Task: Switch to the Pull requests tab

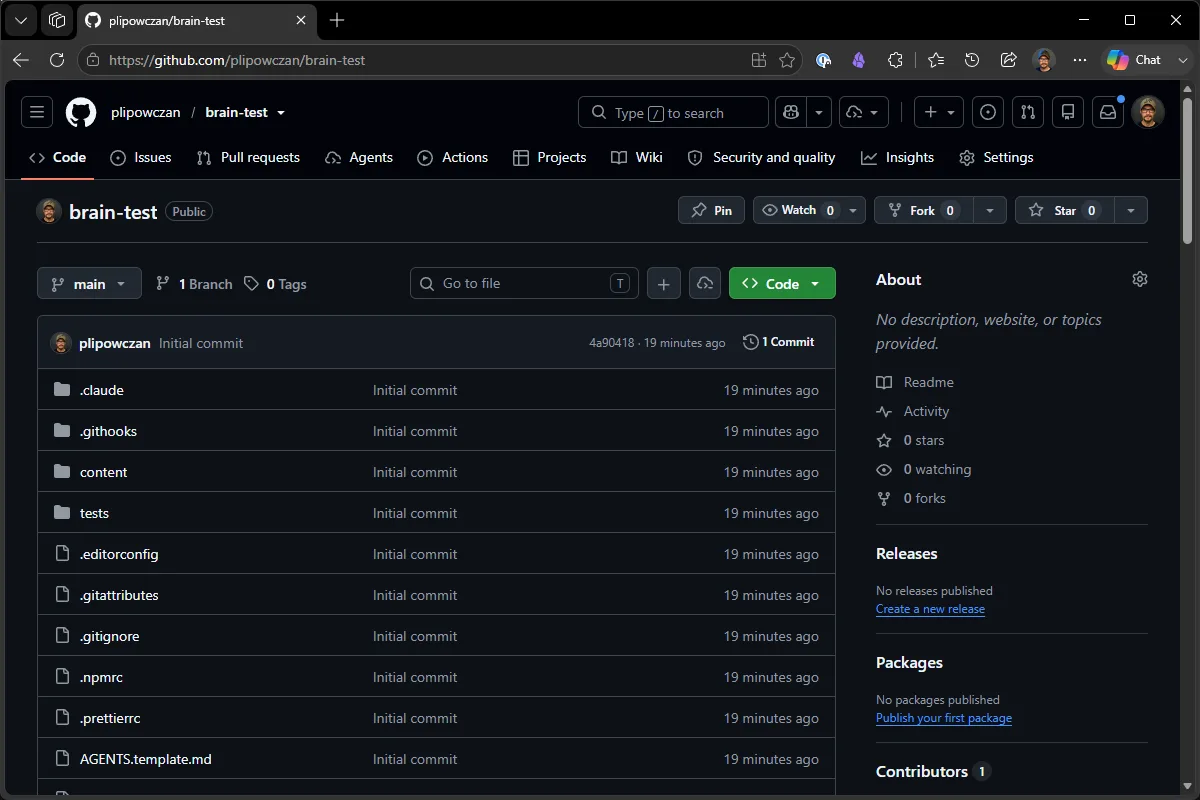Action: (x=248, y=157)
